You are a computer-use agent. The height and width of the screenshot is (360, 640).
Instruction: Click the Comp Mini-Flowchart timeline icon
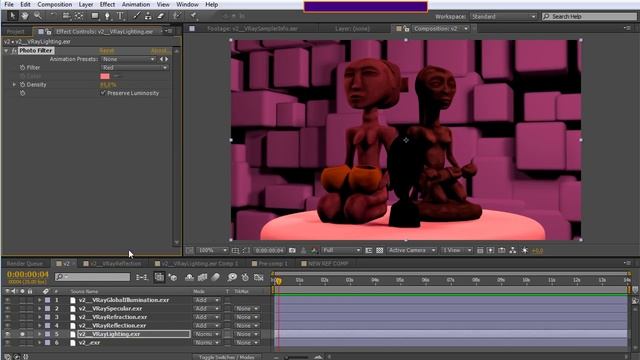(142, 277)
